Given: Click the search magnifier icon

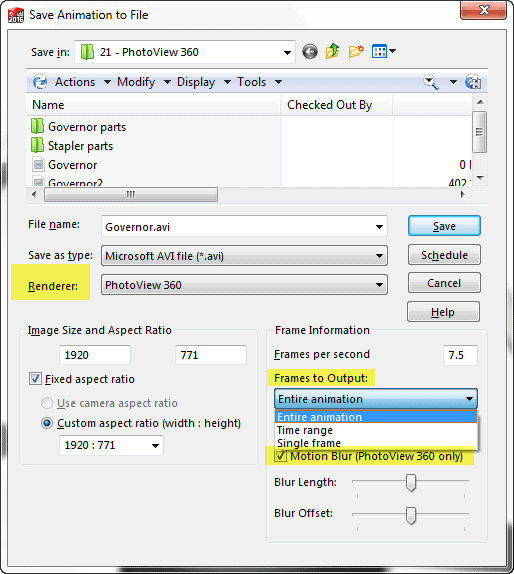Looking at the screenshot, I should [431, 82].
